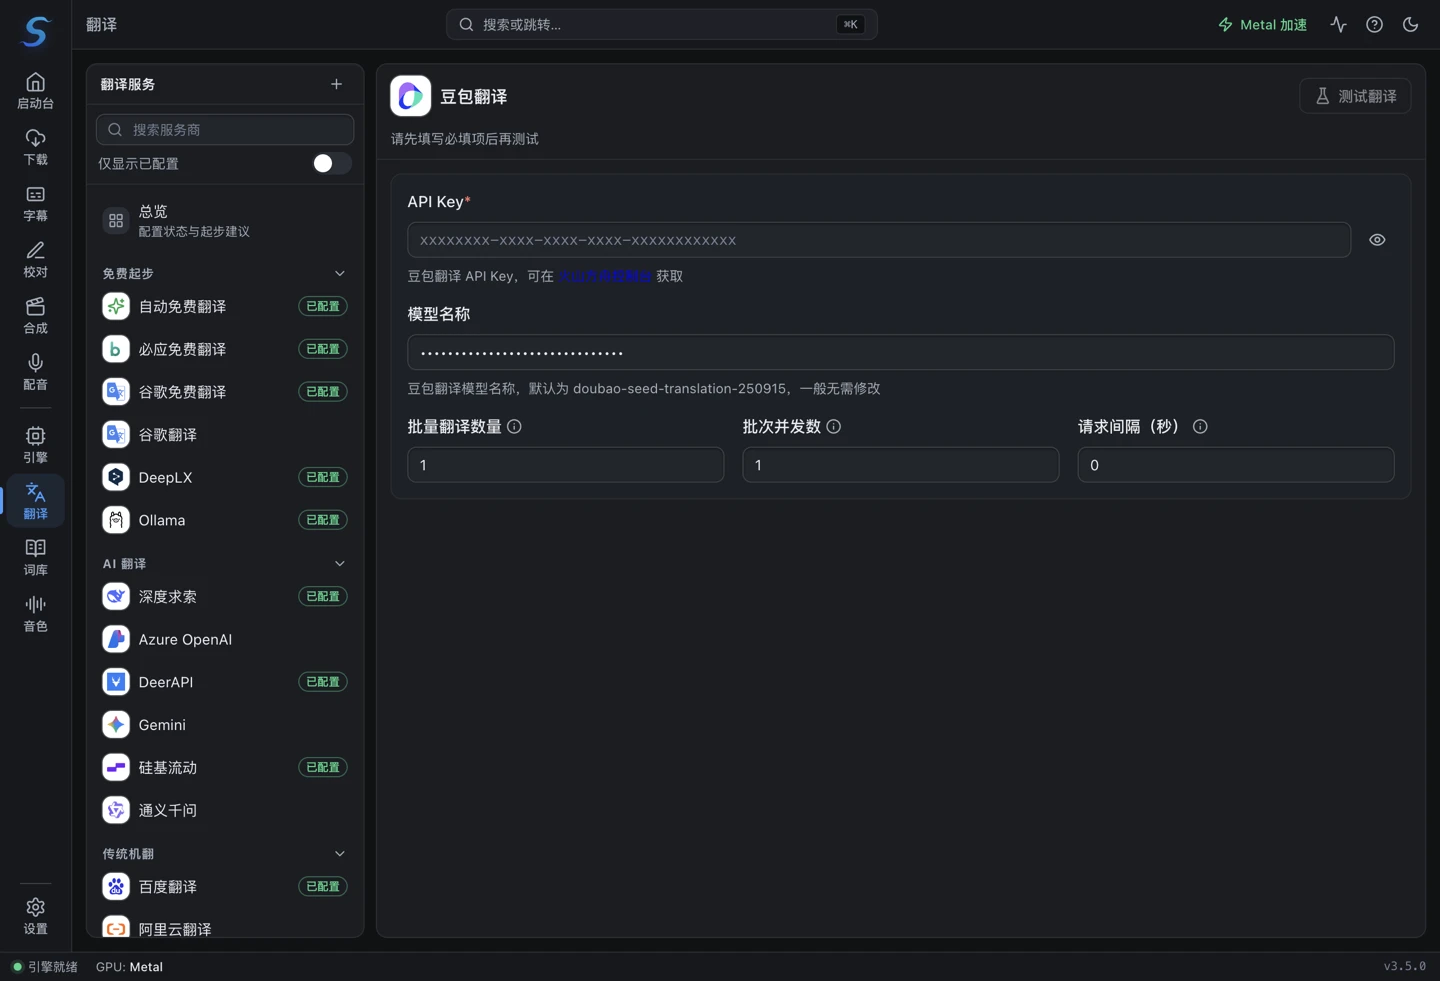Focus the API Key input field
Viewport: 1440px width, 981px height.
(x=879, y=240)
